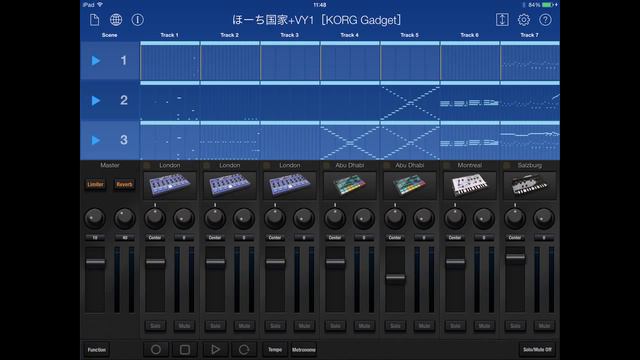640x360 pixels.
Task: Toggle the loop circular arrow button
Action: tap(244, 350)
